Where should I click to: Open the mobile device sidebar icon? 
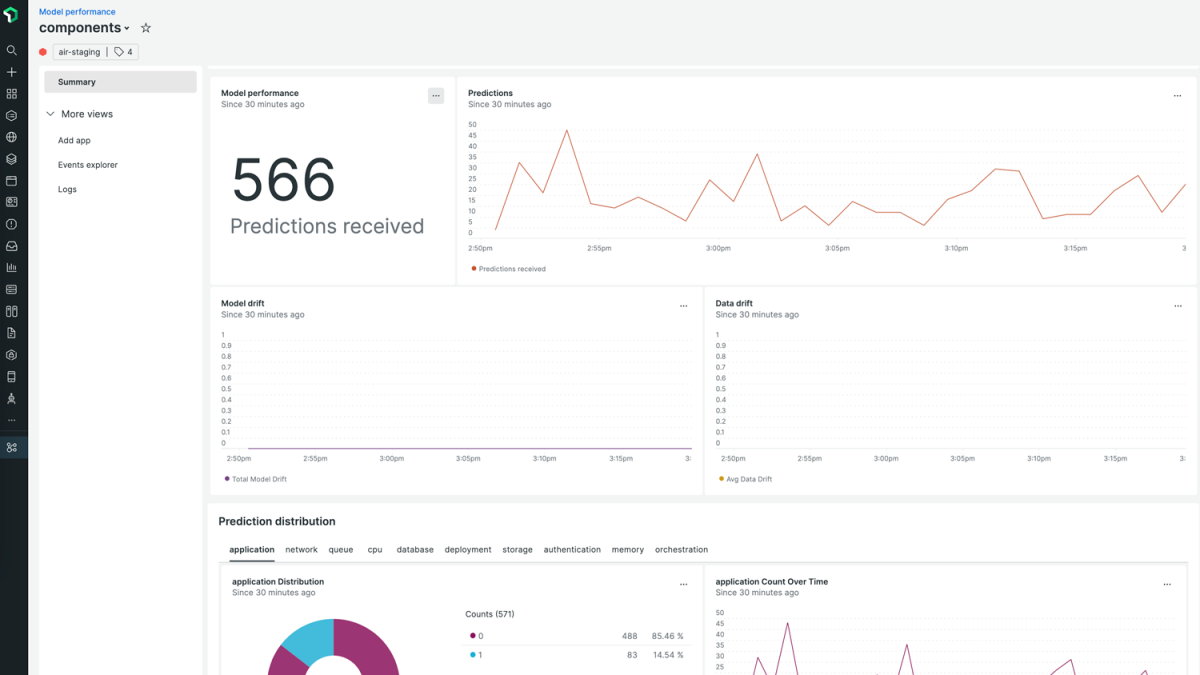point(12,377)
